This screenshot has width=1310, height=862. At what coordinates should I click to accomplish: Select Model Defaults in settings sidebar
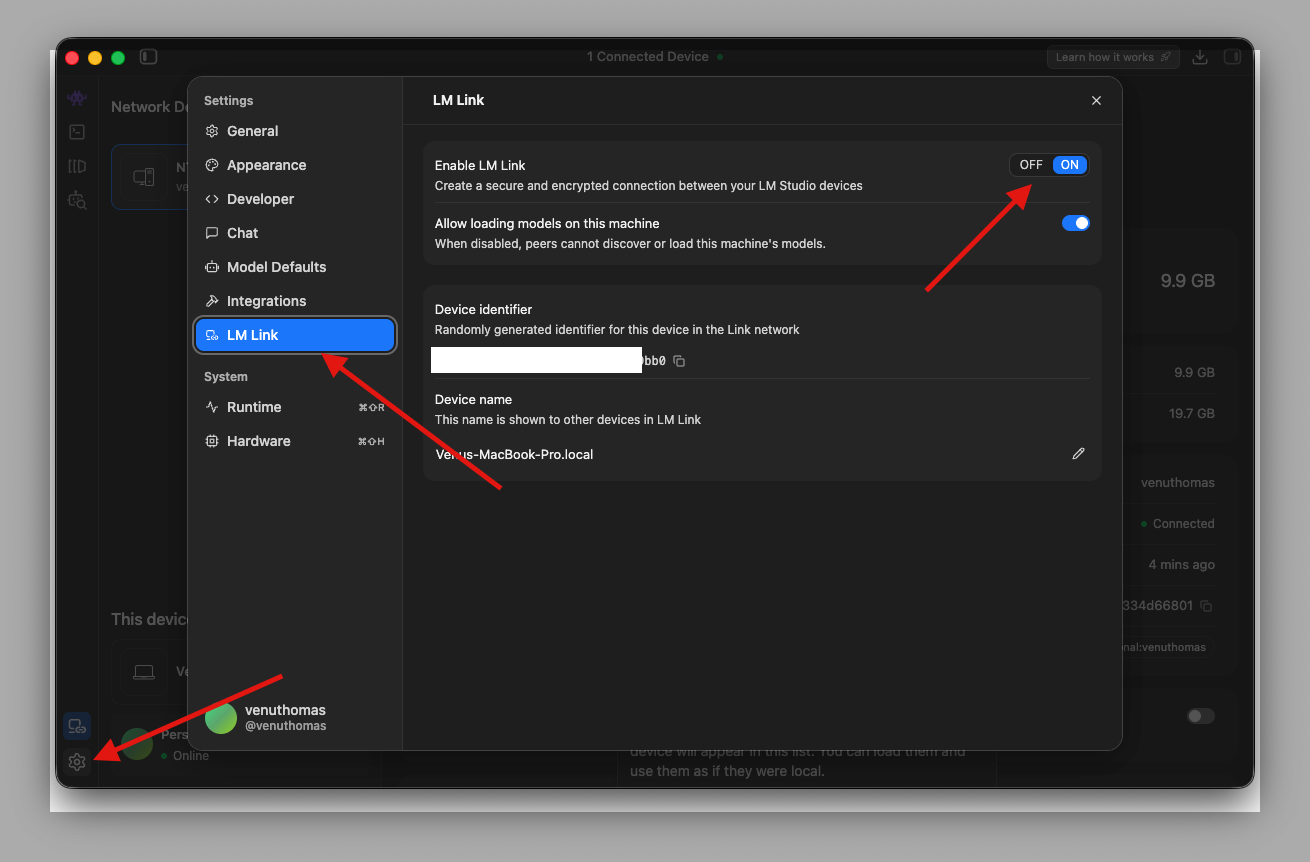click(x=276, y=267)
